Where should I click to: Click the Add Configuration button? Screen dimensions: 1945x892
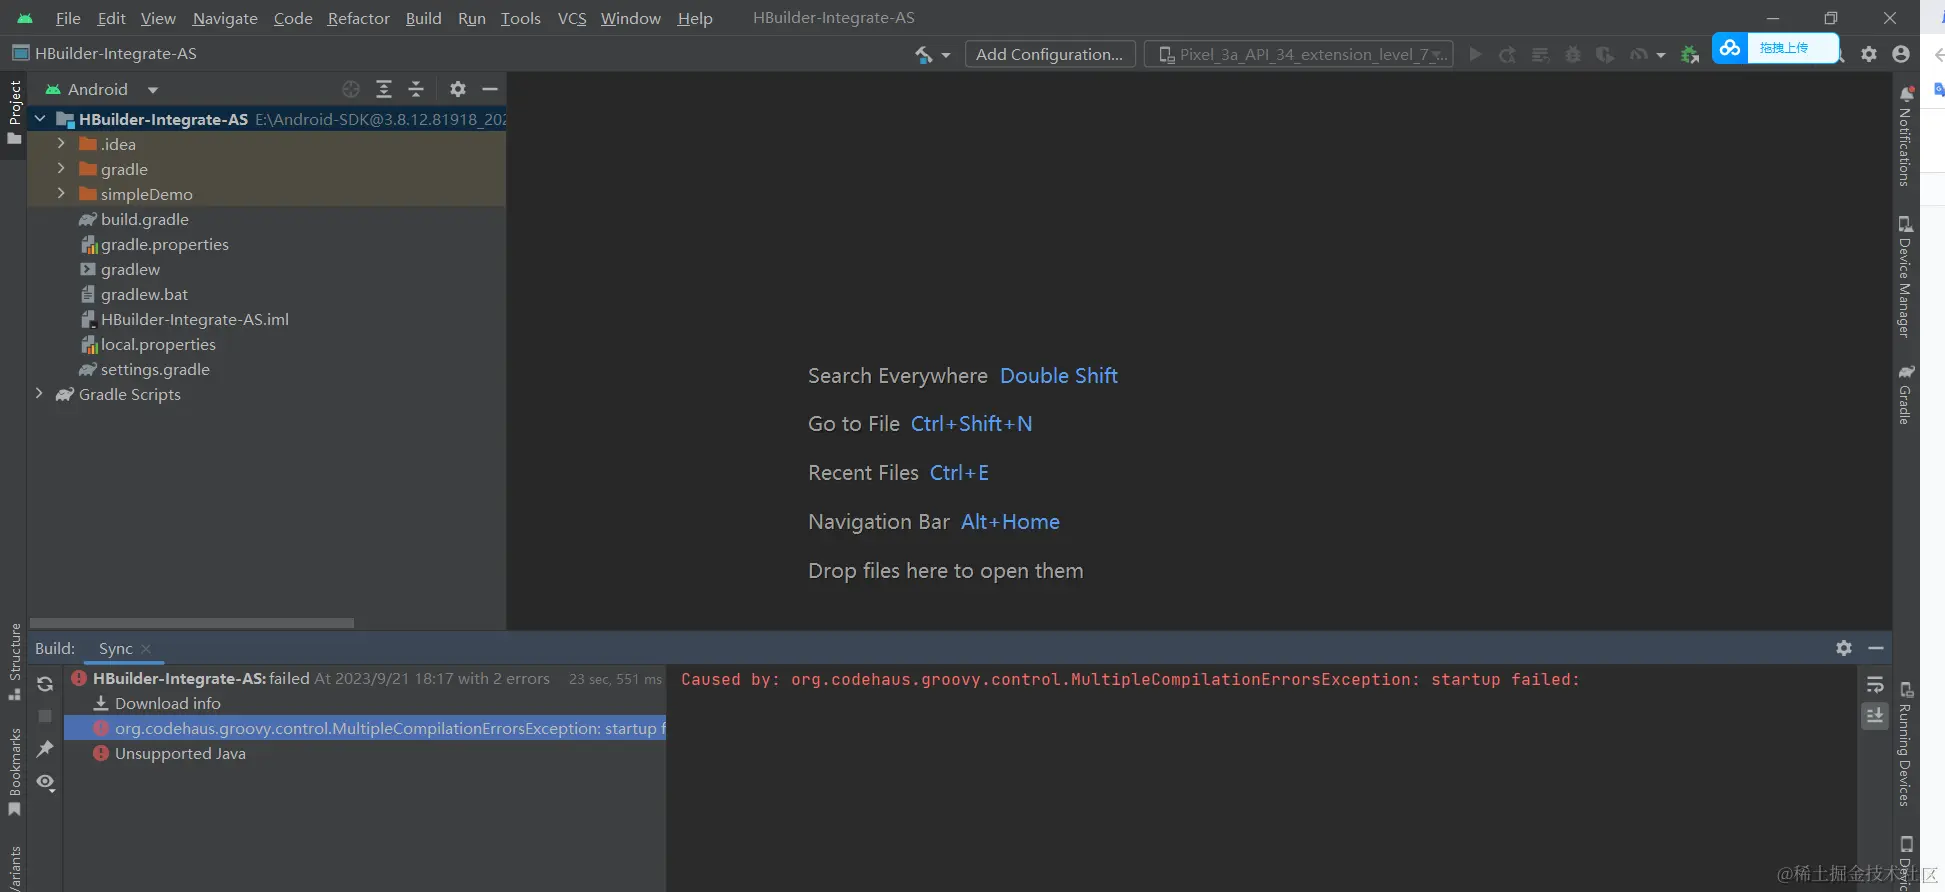1049,55
